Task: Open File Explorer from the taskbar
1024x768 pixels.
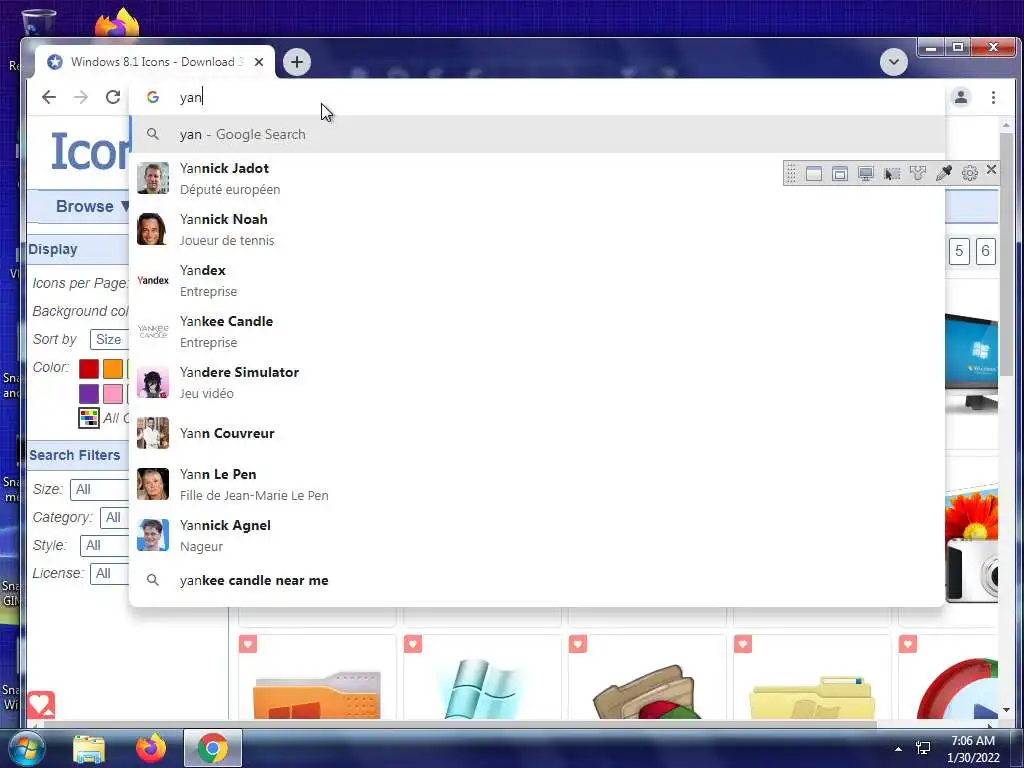Action: [89, 749]
